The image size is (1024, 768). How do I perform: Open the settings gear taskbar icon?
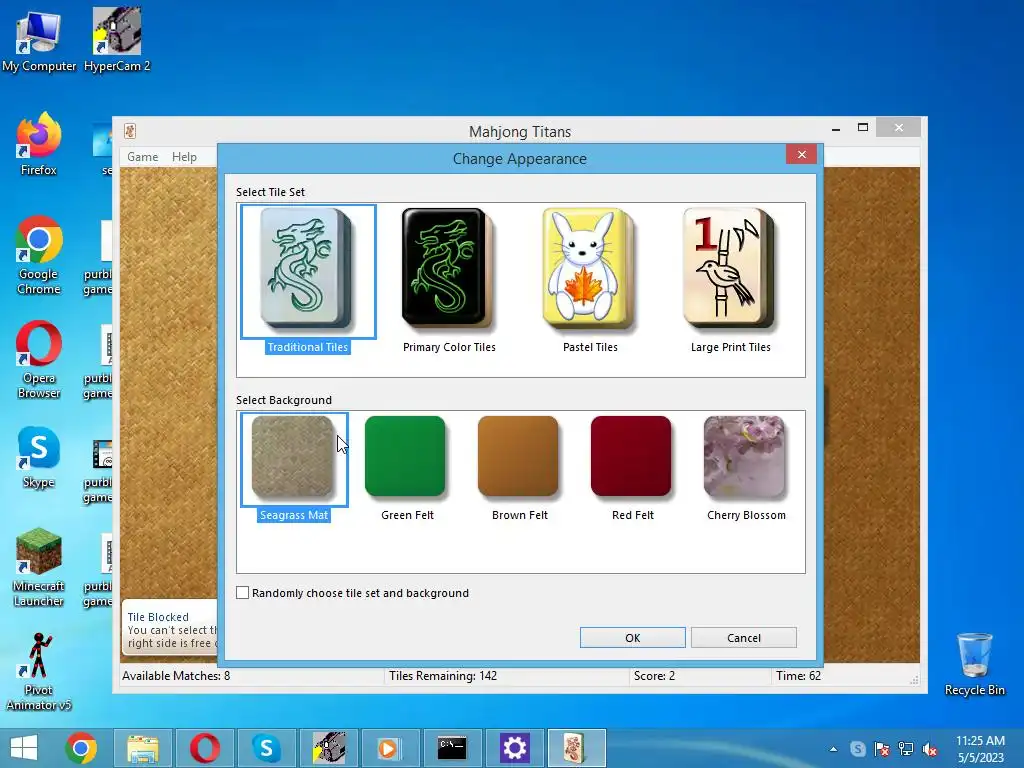pyautogui.click(x=514, y=748)
